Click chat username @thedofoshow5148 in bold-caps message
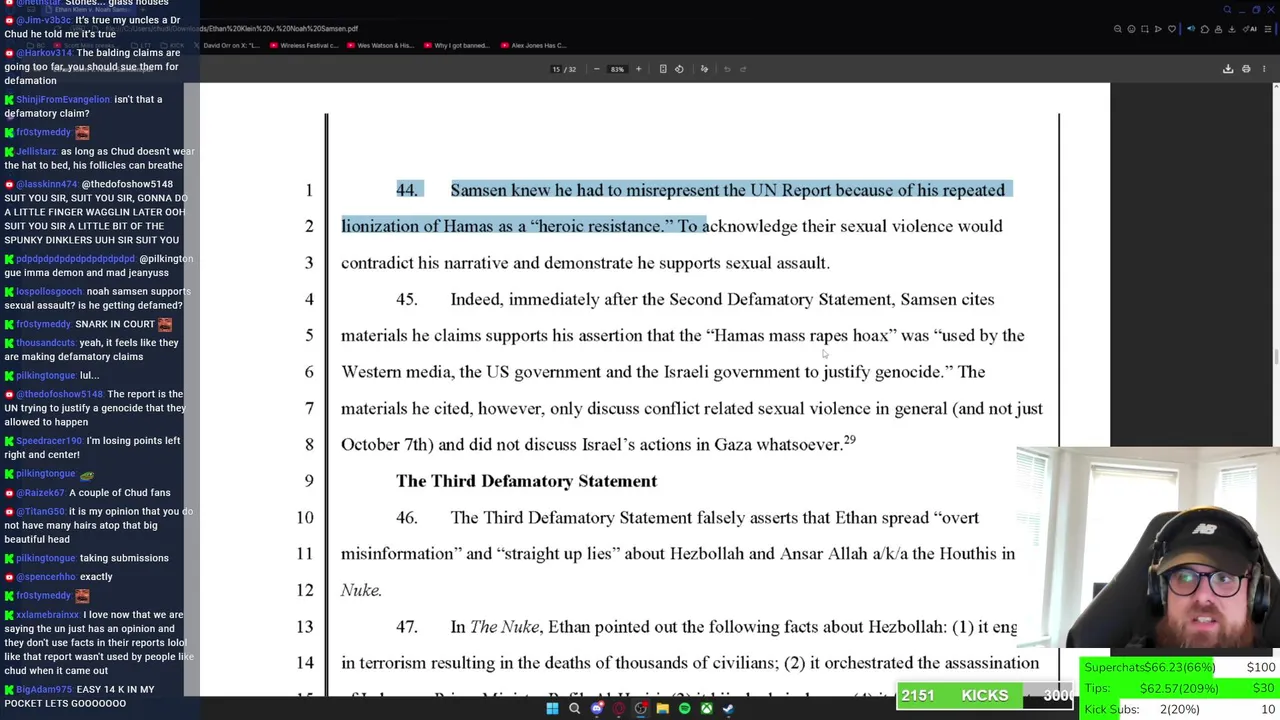Viewport: 1280px width, 720px height. (127, 184)
